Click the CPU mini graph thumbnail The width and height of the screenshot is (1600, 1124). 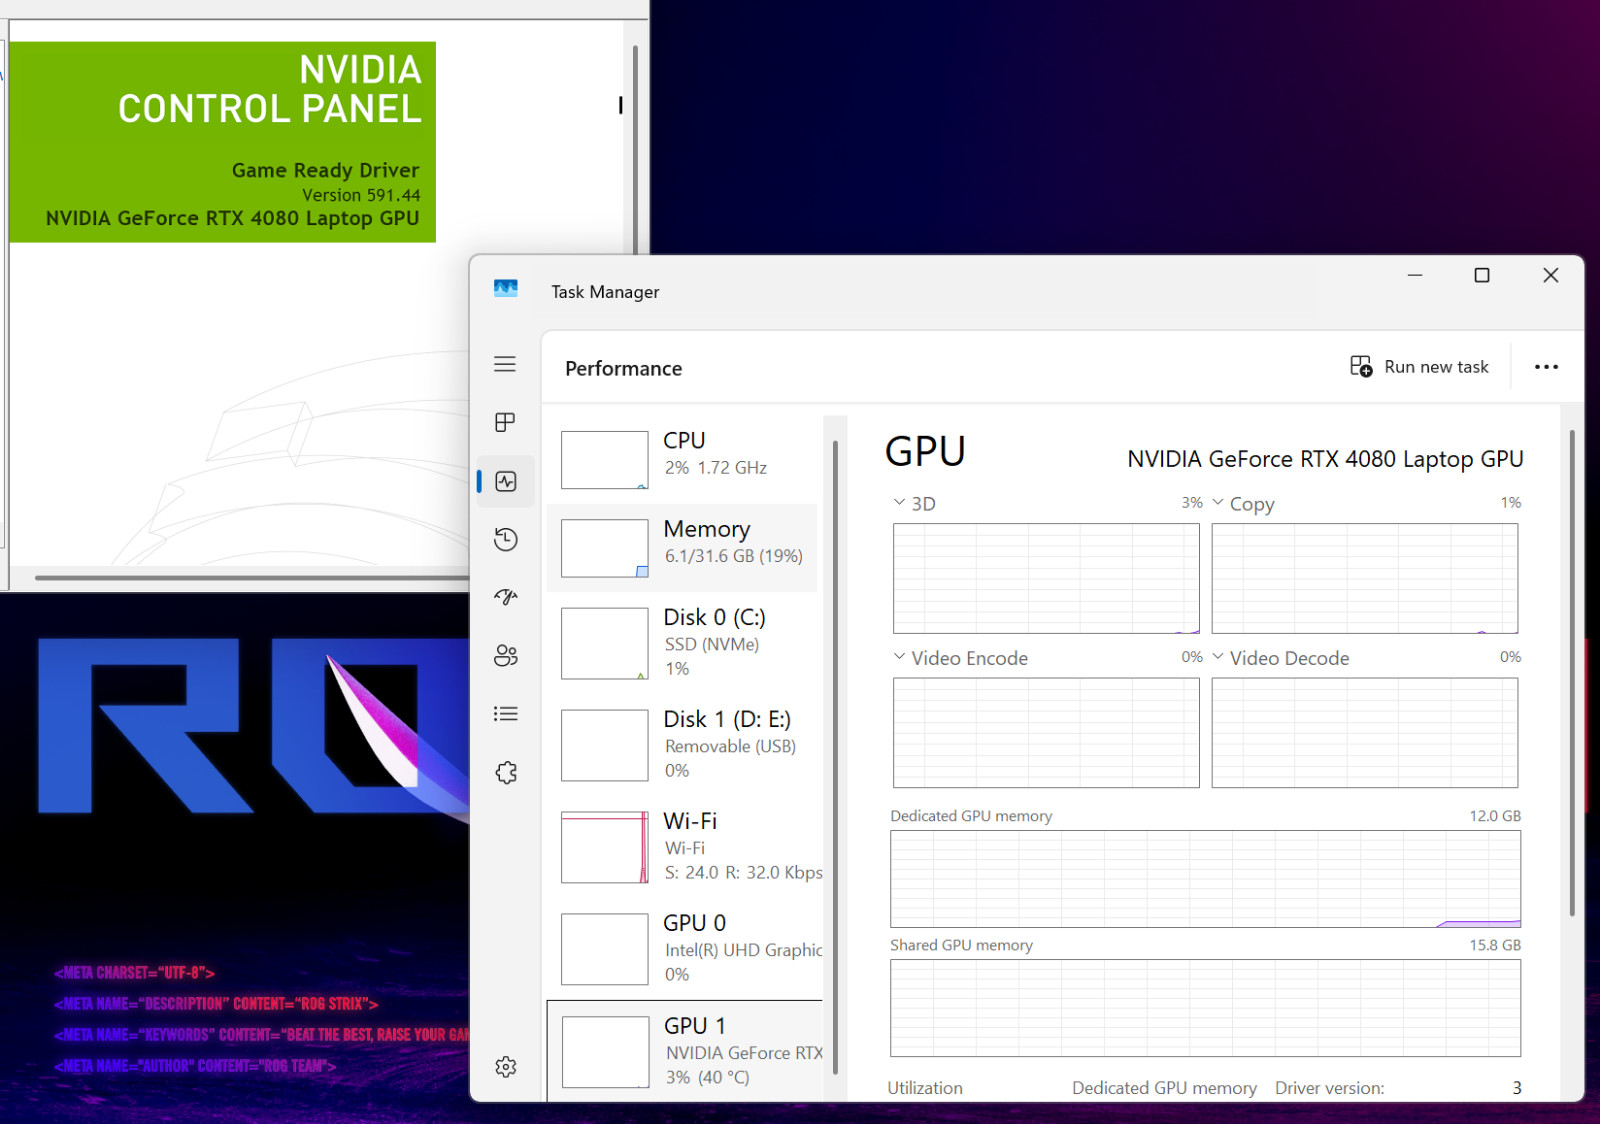click(x=605, y=460)
